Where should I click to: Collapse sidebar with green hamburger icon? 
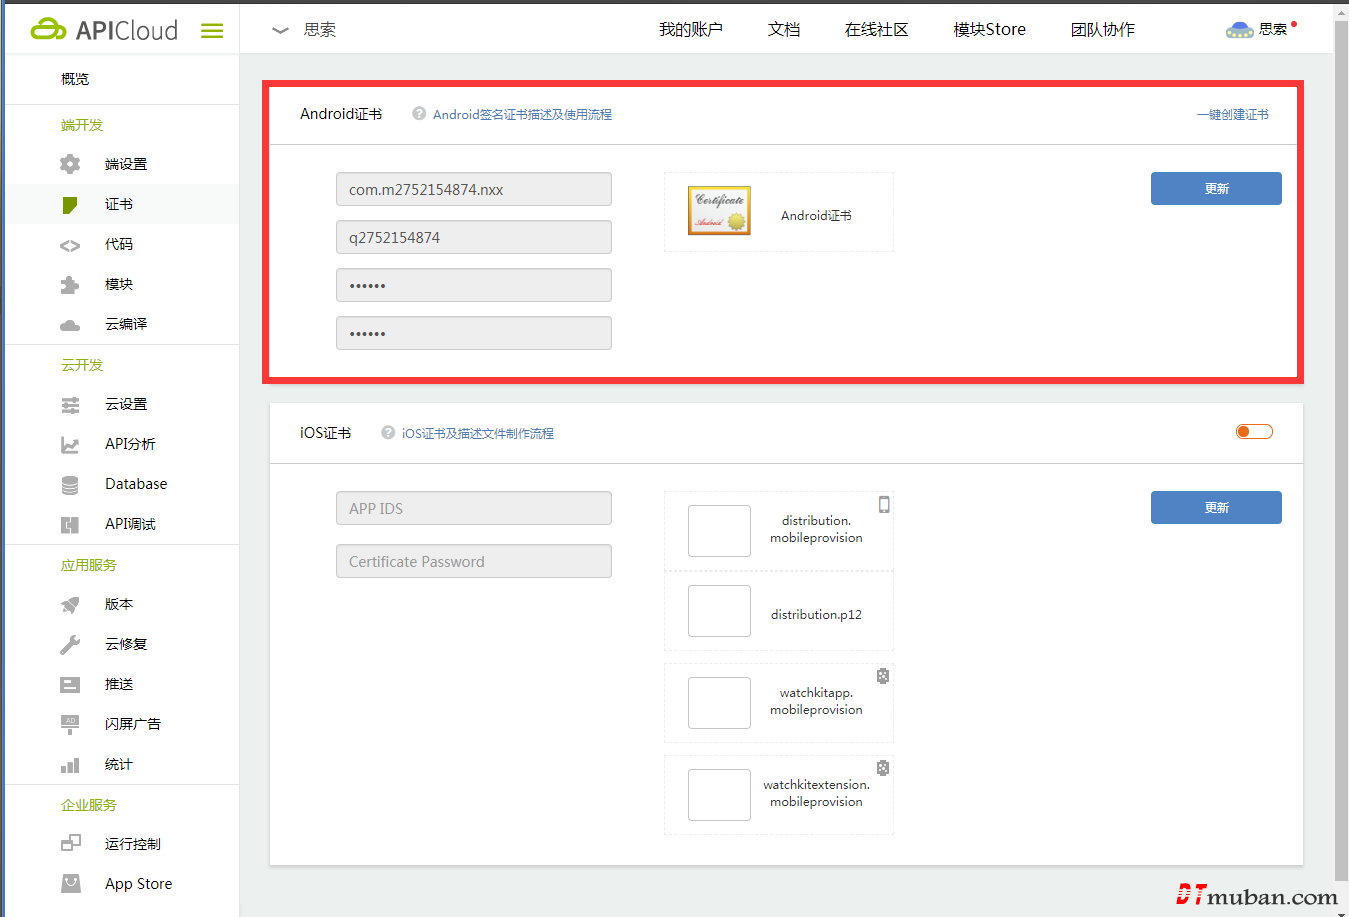(212, 31)
